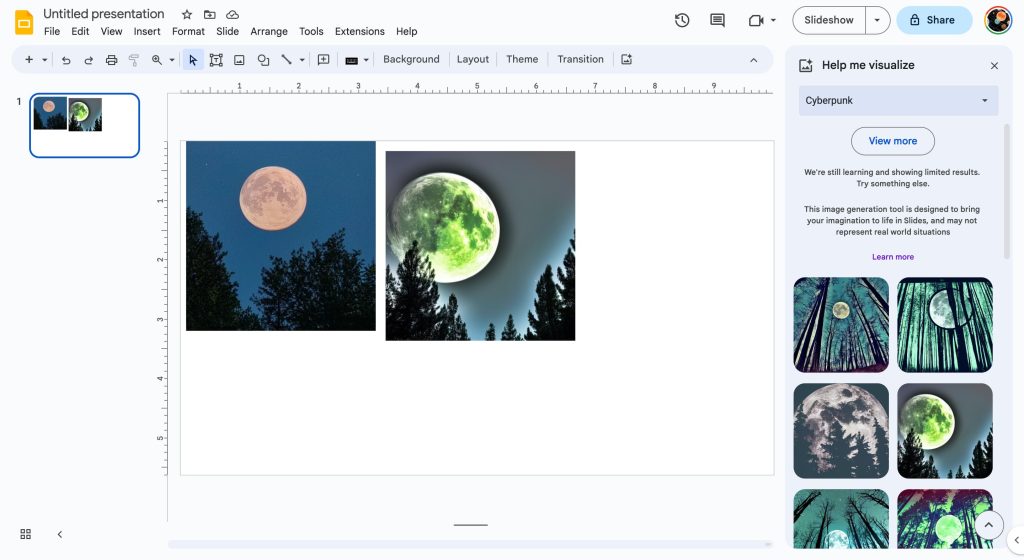1024x560 pixels.
Task: Open version history clock icon
Action: pyautogui.click(x=682, y=20)
